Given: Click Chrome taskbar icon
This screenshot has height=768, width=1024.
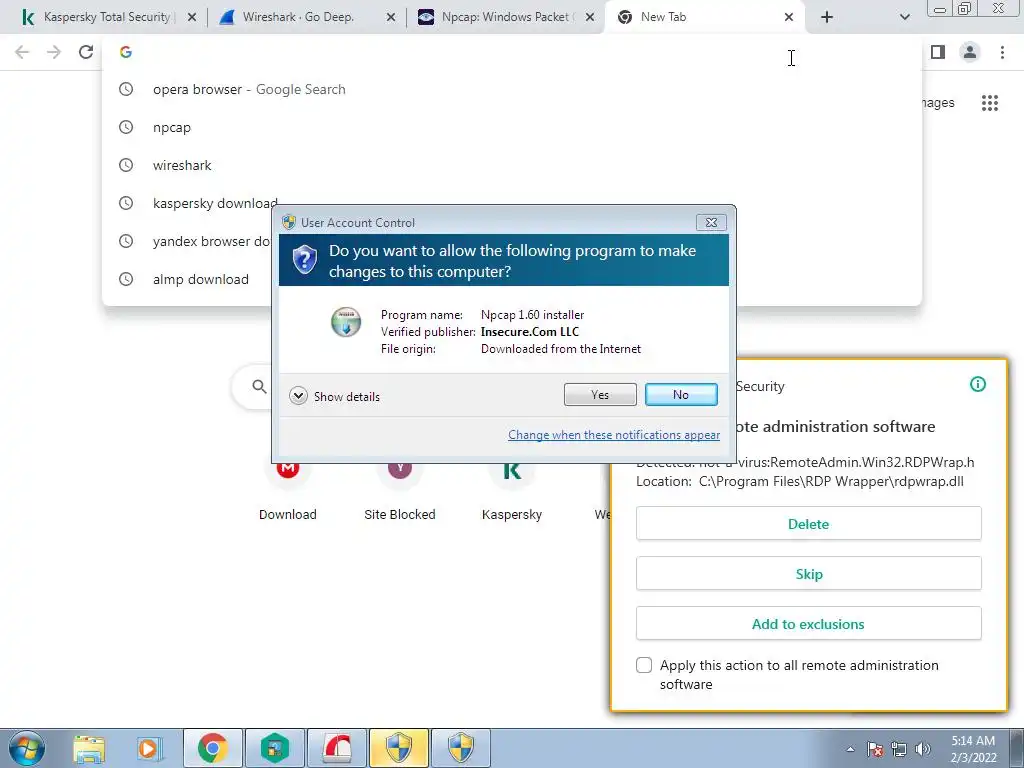Looking at the screenshot, I should 213,748.
